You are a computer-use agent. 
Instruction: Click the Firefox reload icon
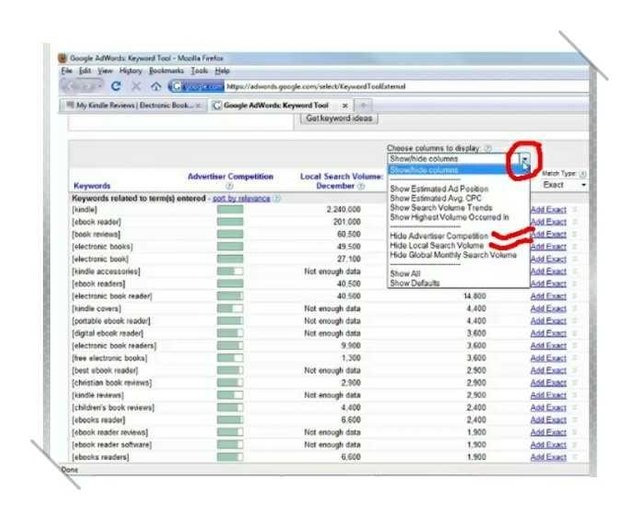coord(116,86)
